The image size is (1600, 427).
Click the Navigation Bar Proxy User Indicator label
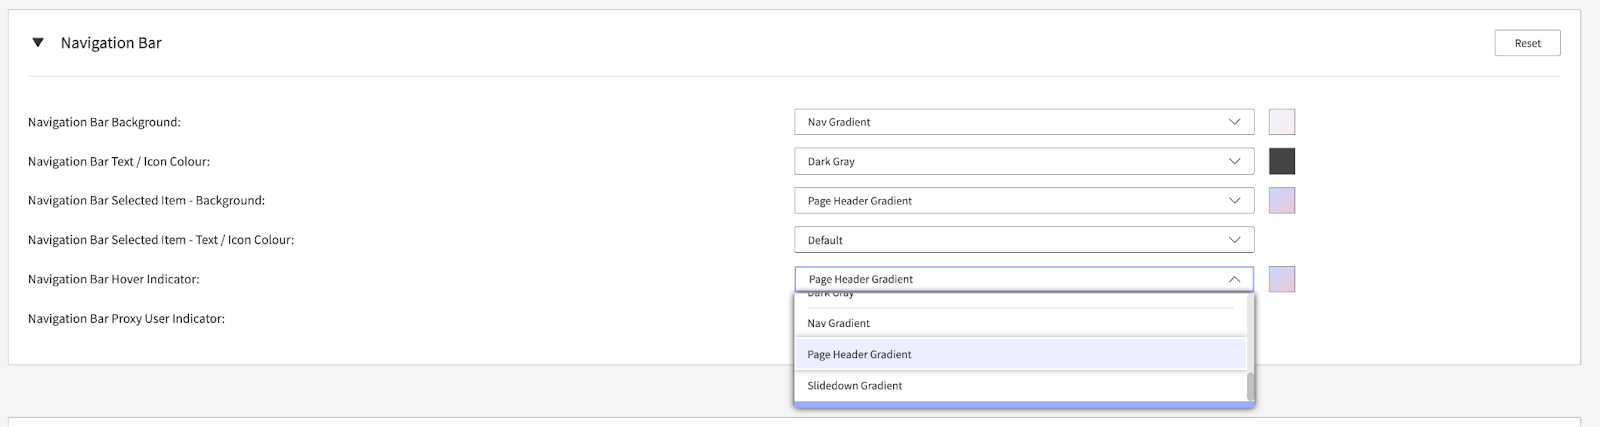[126, 319]
